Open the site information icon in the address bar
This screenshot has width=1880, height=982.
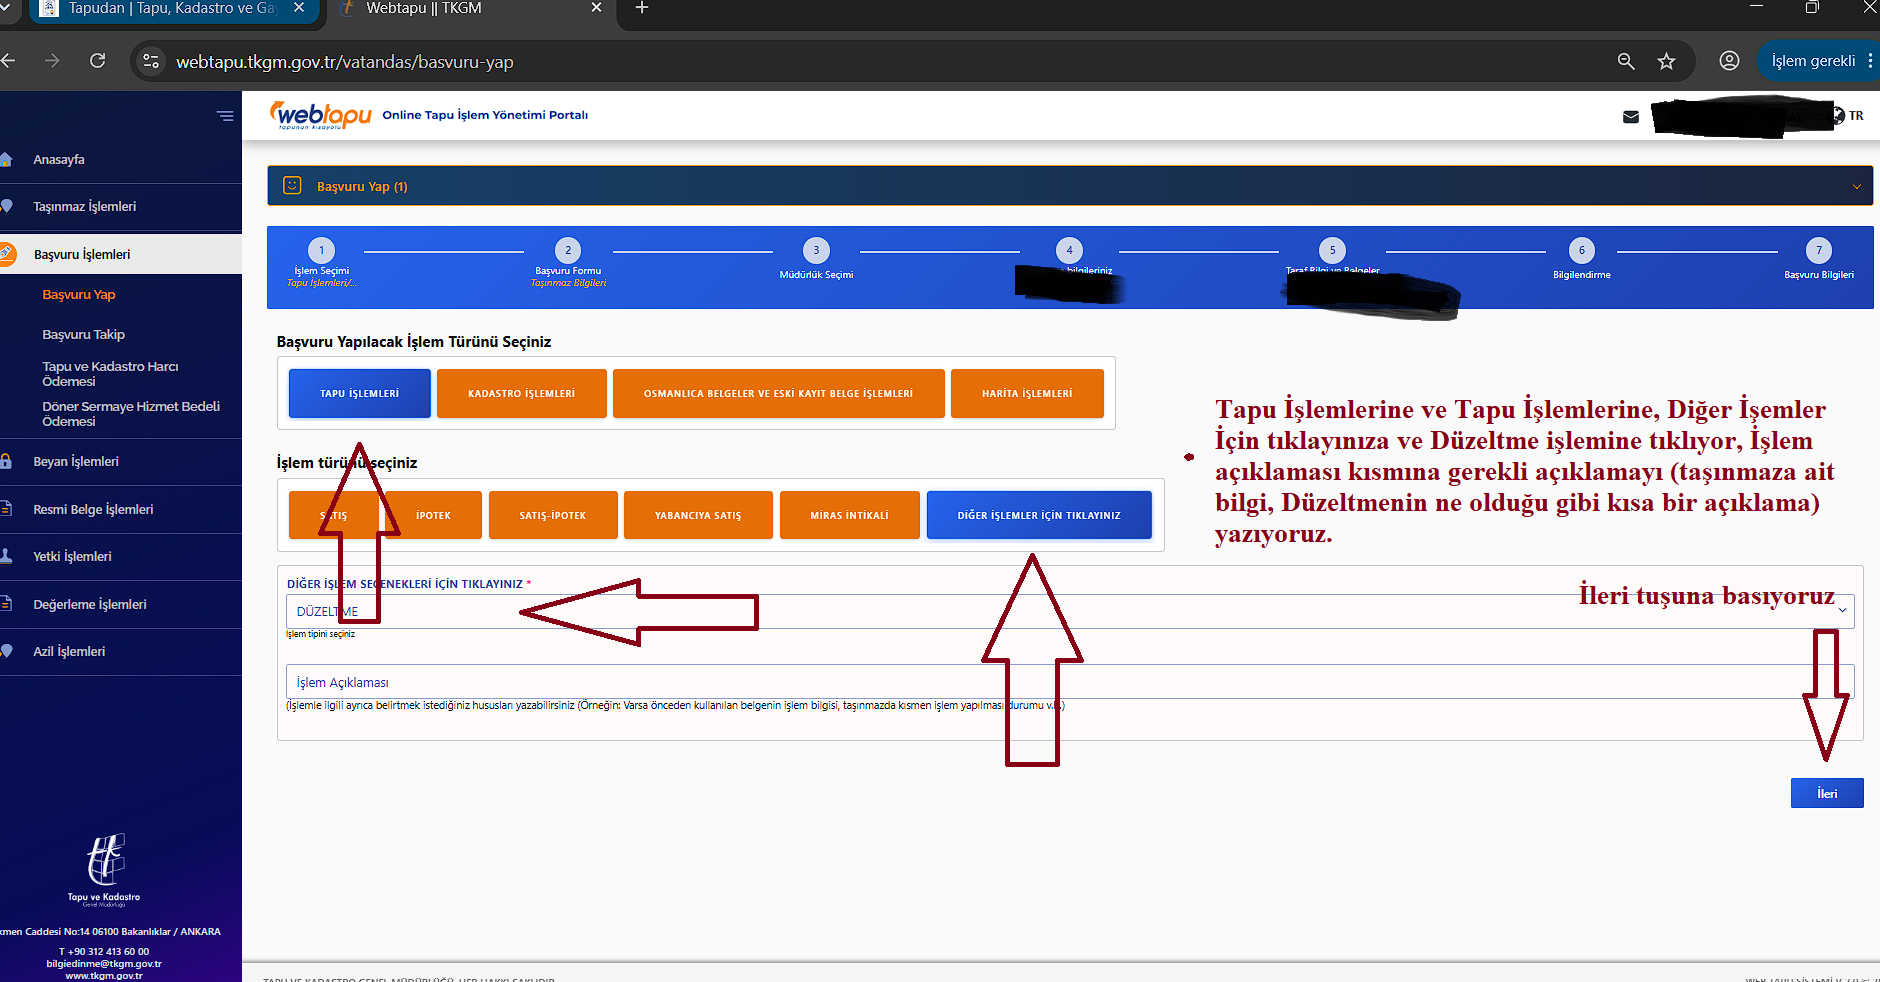tap(151, 61)
